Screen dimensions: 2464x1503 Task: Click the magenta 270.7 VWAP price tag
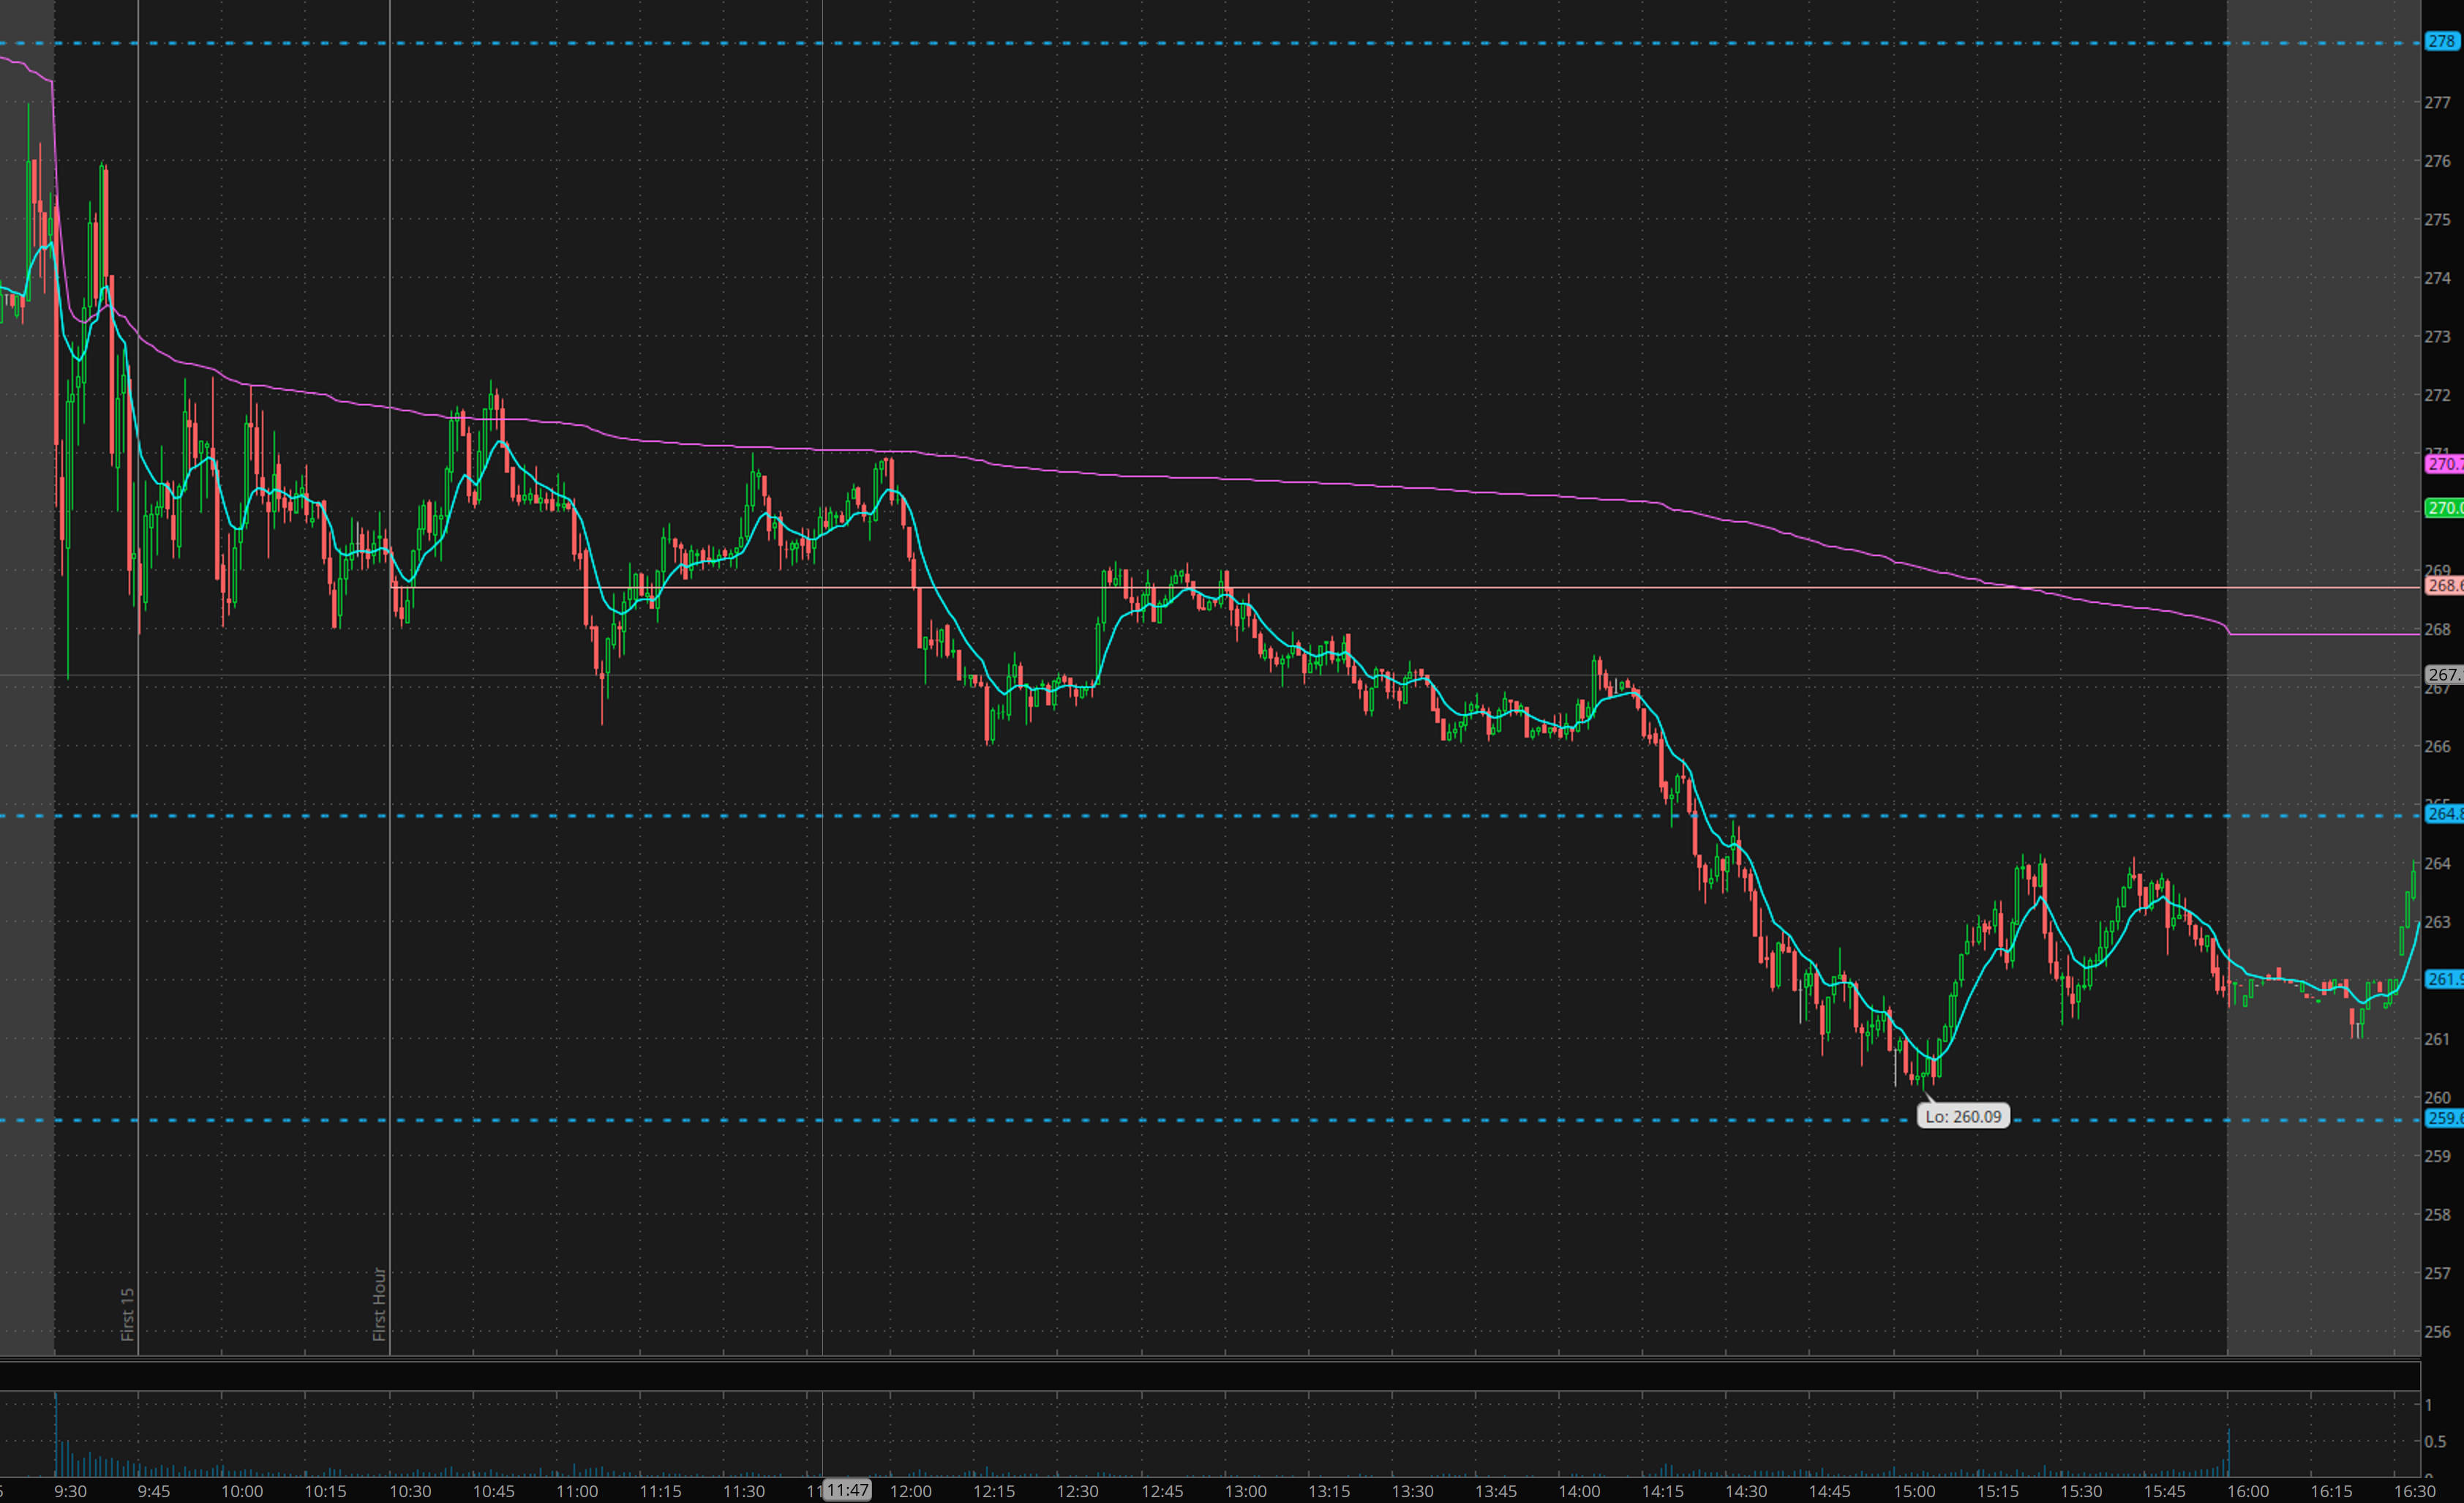pos(2445,464)
